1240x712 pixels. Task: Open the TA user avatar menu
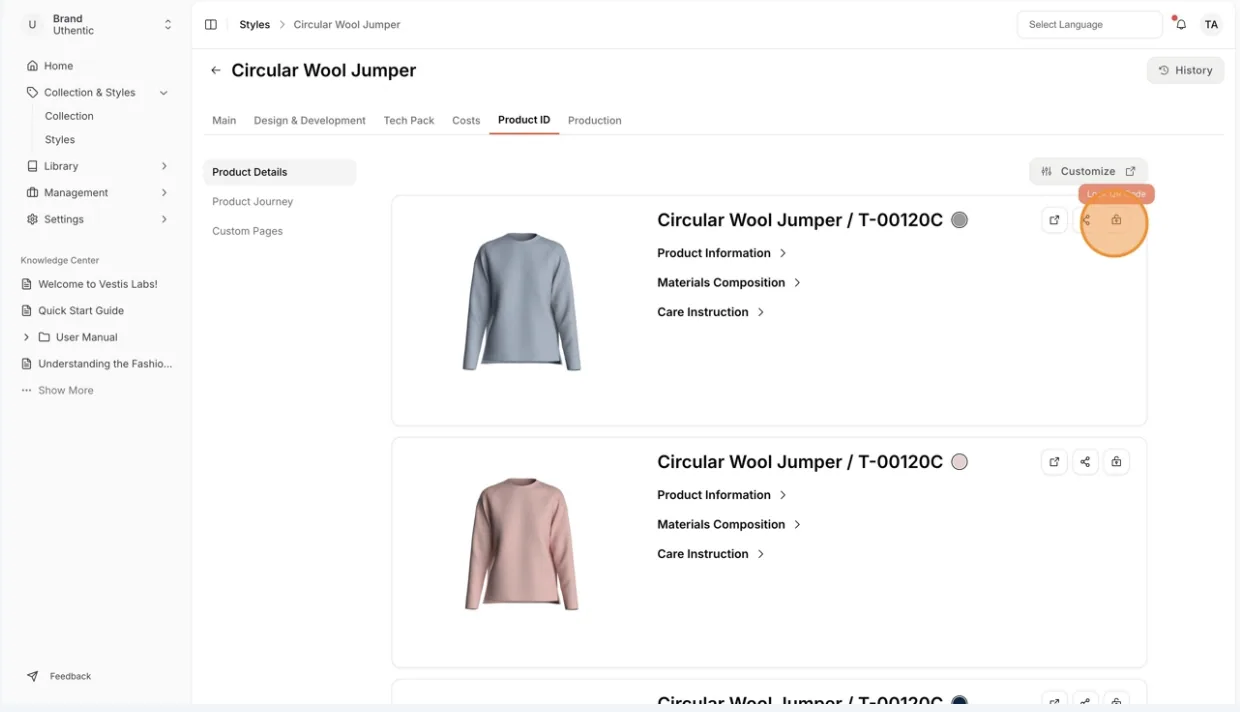click(x=1211, y=25)
